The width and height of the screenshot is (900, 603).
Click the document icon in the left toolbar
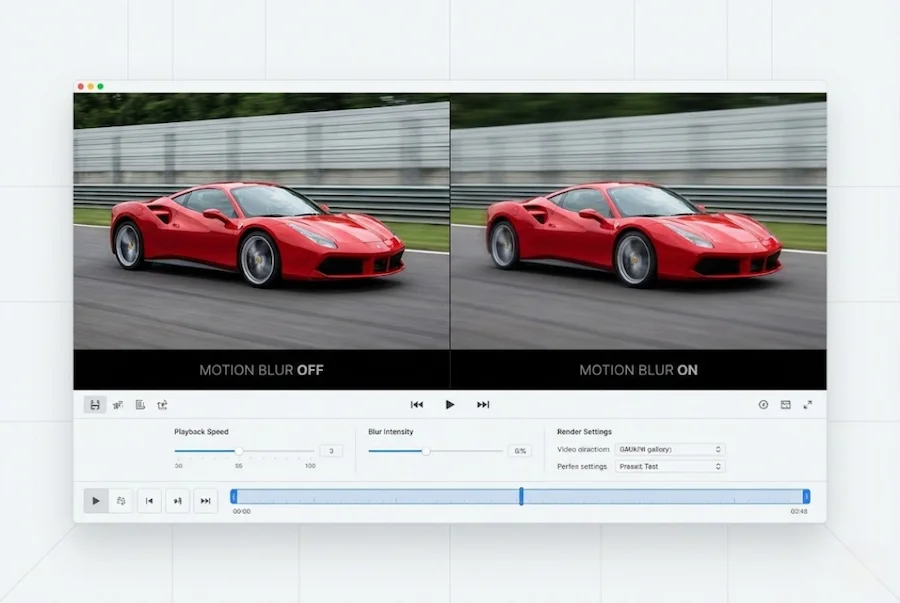[140, 405]
